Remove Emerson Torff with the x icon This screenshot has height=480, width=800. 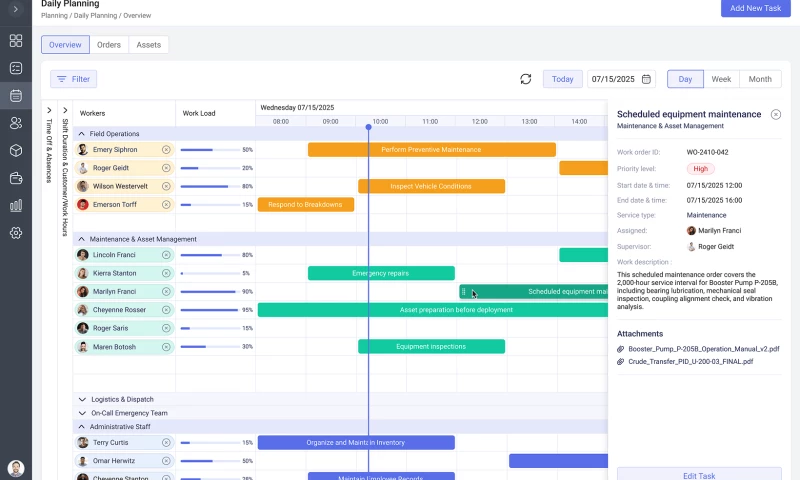166,205
